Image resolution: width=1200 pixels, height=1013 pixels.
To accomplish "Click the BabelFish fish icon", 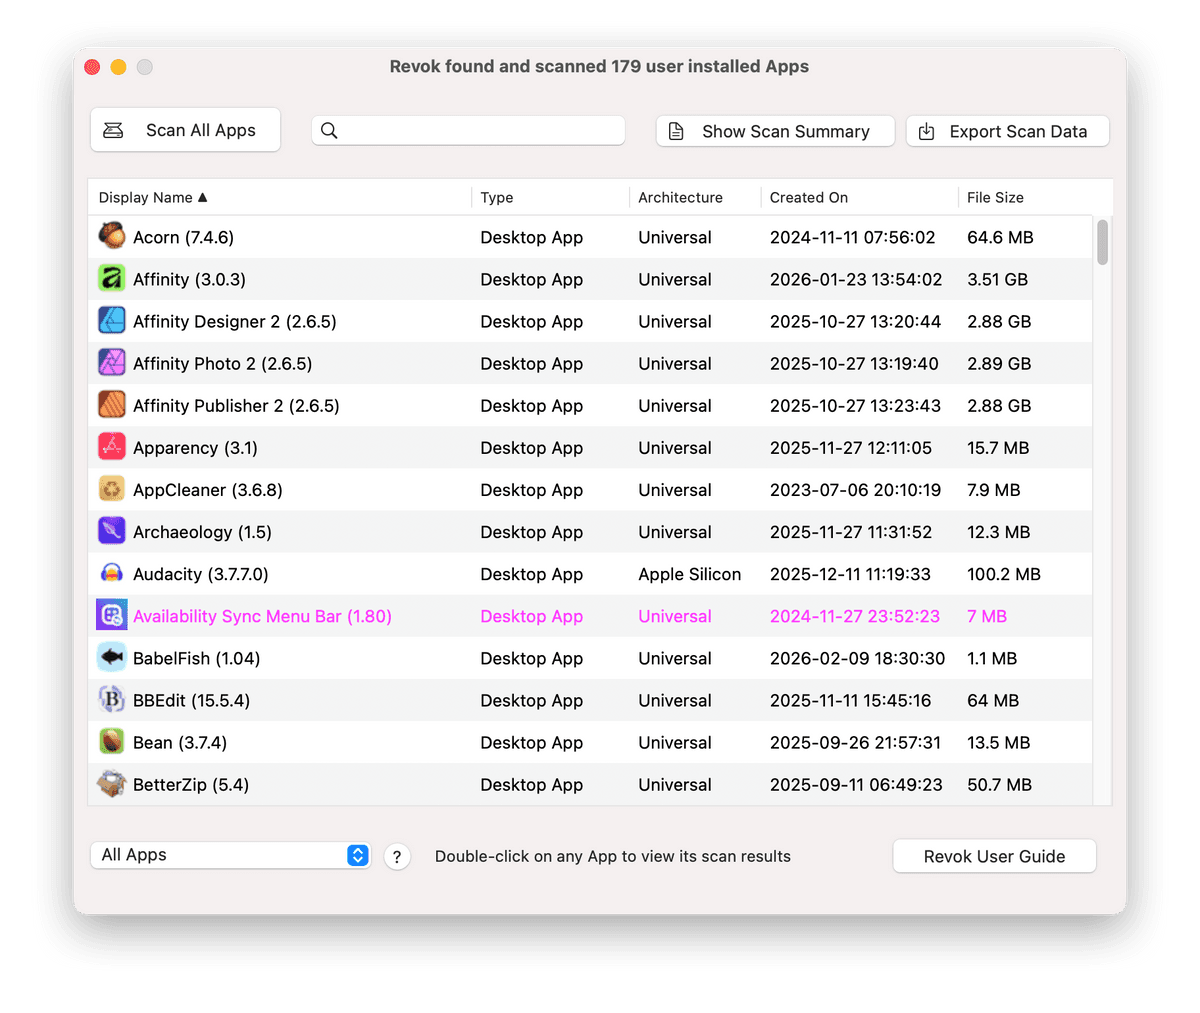I will (x=111, y=658).
